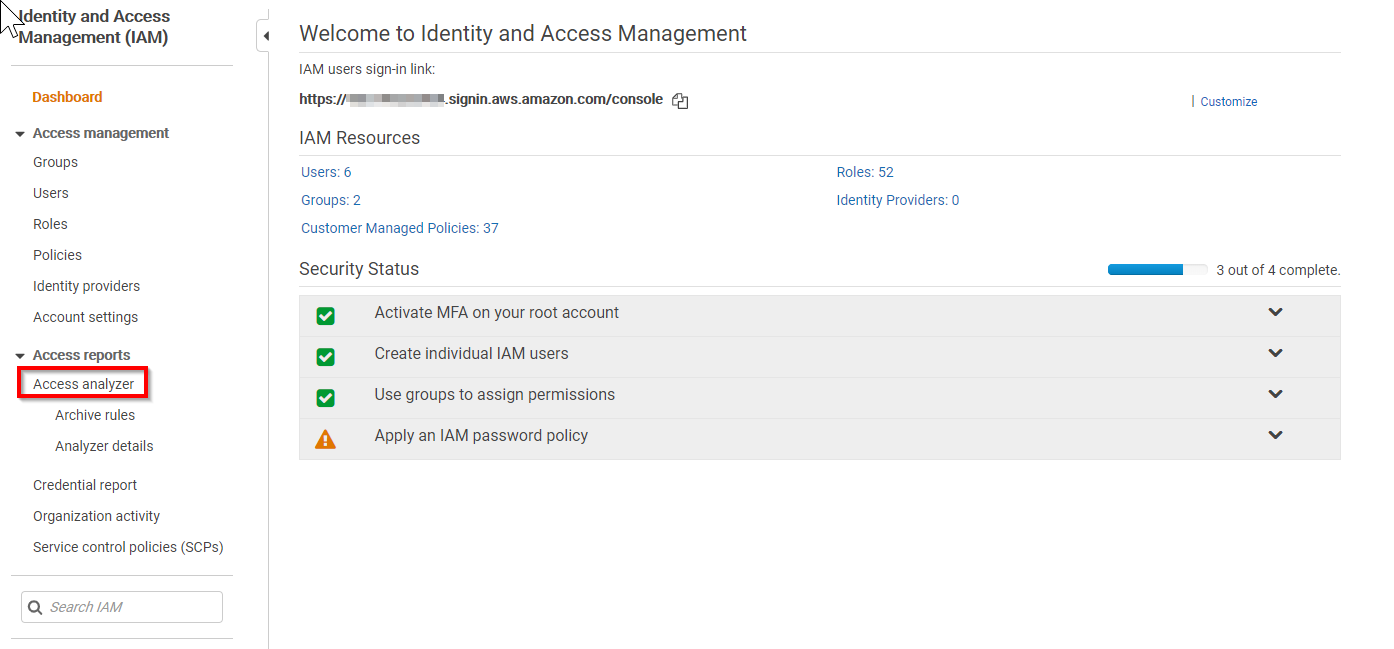The height and width of the screenshot is (649, 1394).
Task: Click the green check beside Use groups
Action: tap(325, 398)
